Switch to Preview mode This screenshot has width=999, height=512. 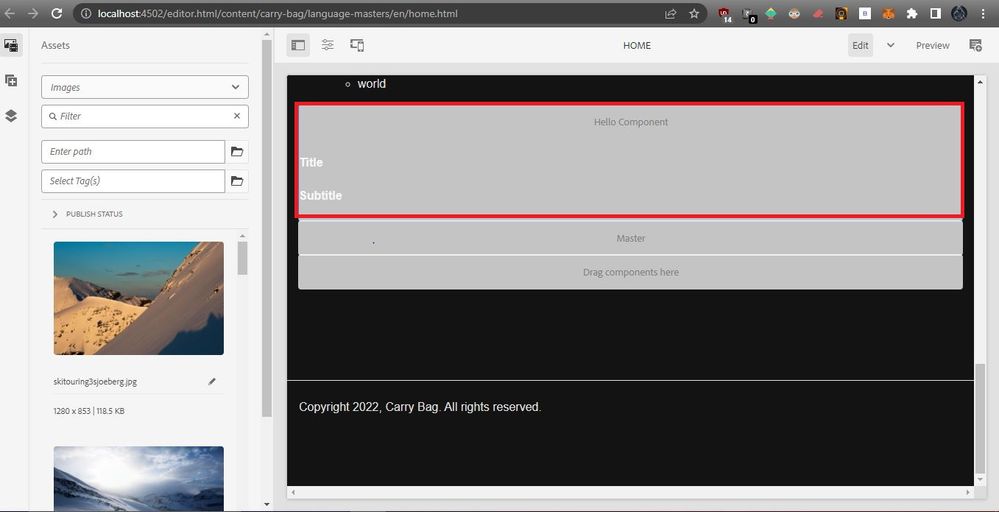933,45
